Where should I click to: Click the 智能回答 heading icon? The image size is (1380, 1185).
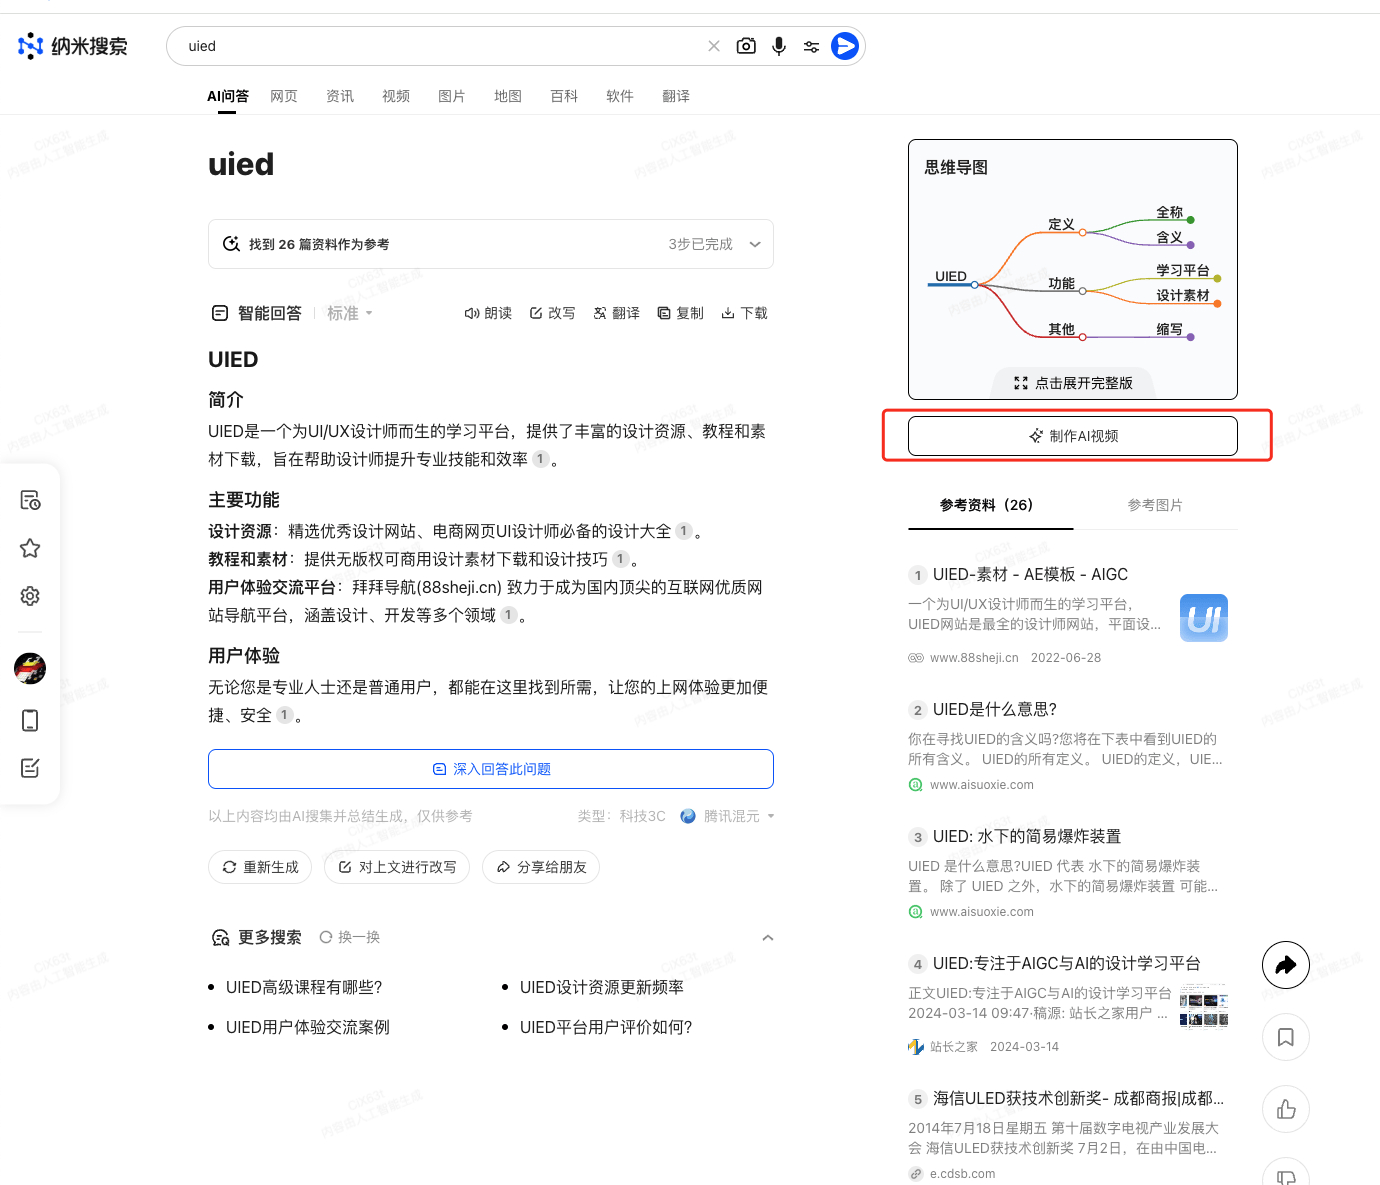[x=220, y=313]
